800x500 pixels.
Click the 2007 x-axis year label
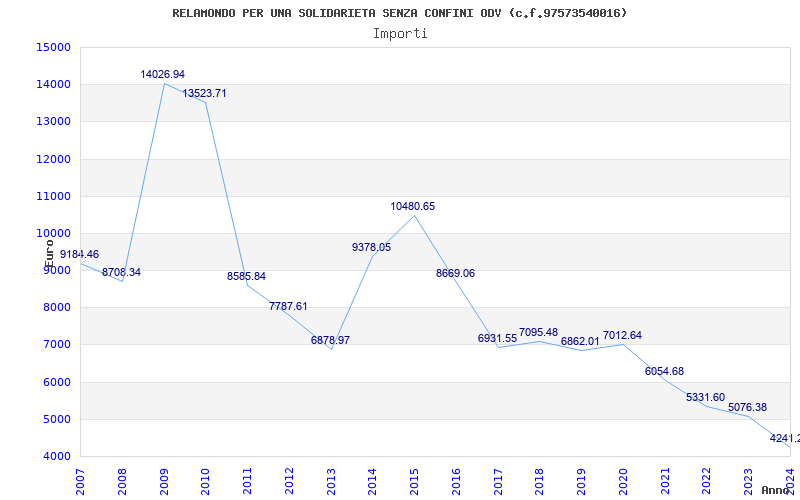81,482
